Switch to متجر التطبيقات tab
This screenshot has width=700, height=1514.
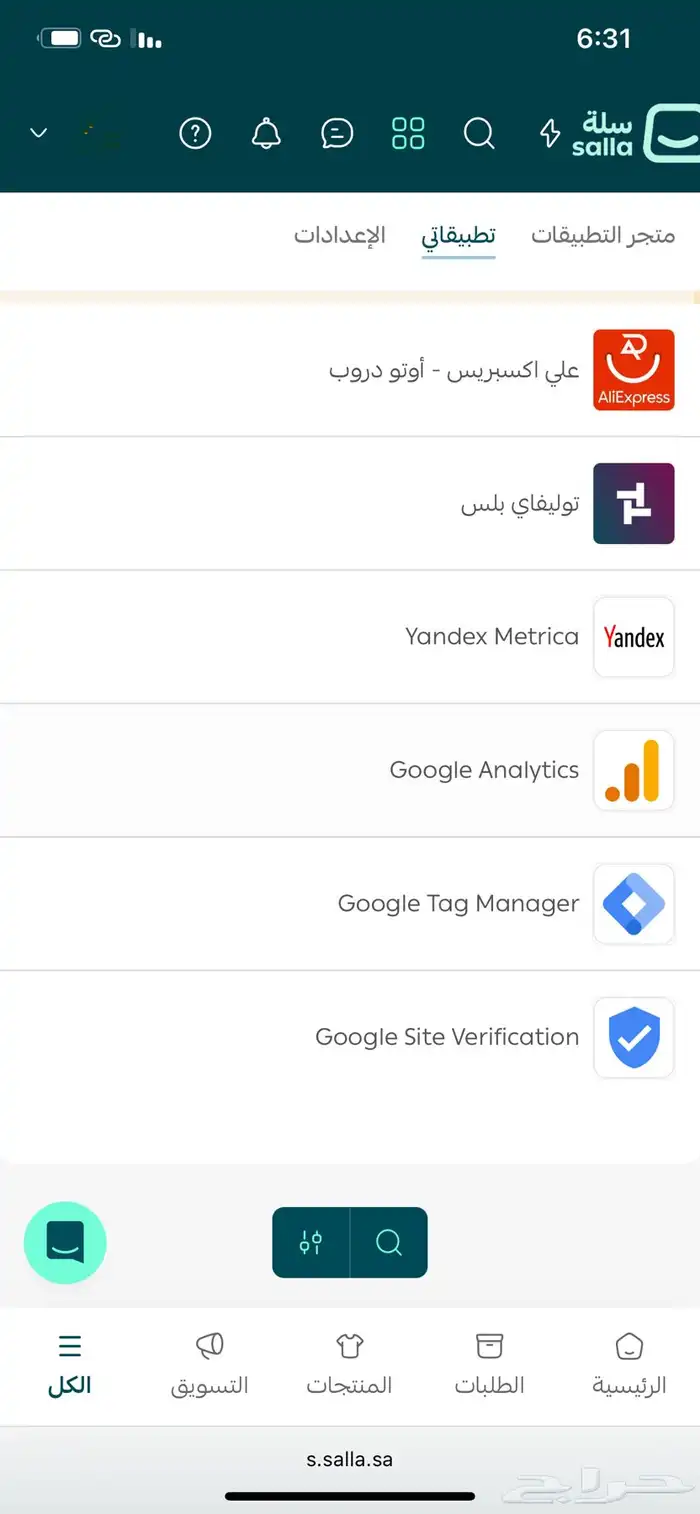[x=602, y=236]
